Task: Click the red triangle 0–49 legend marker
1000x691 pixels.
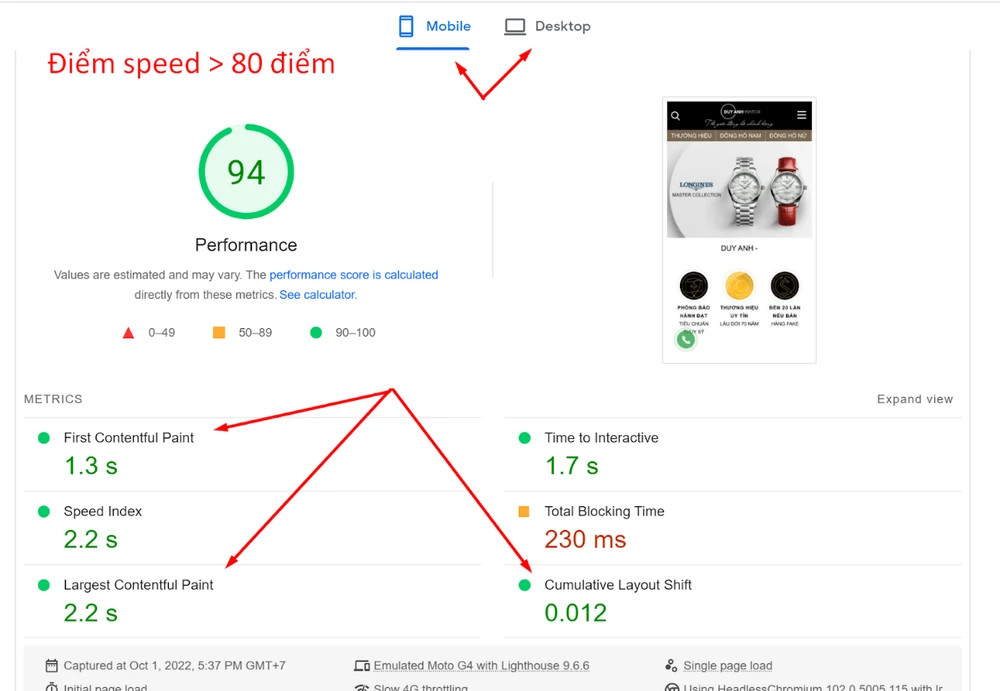Action: point(128,333)
